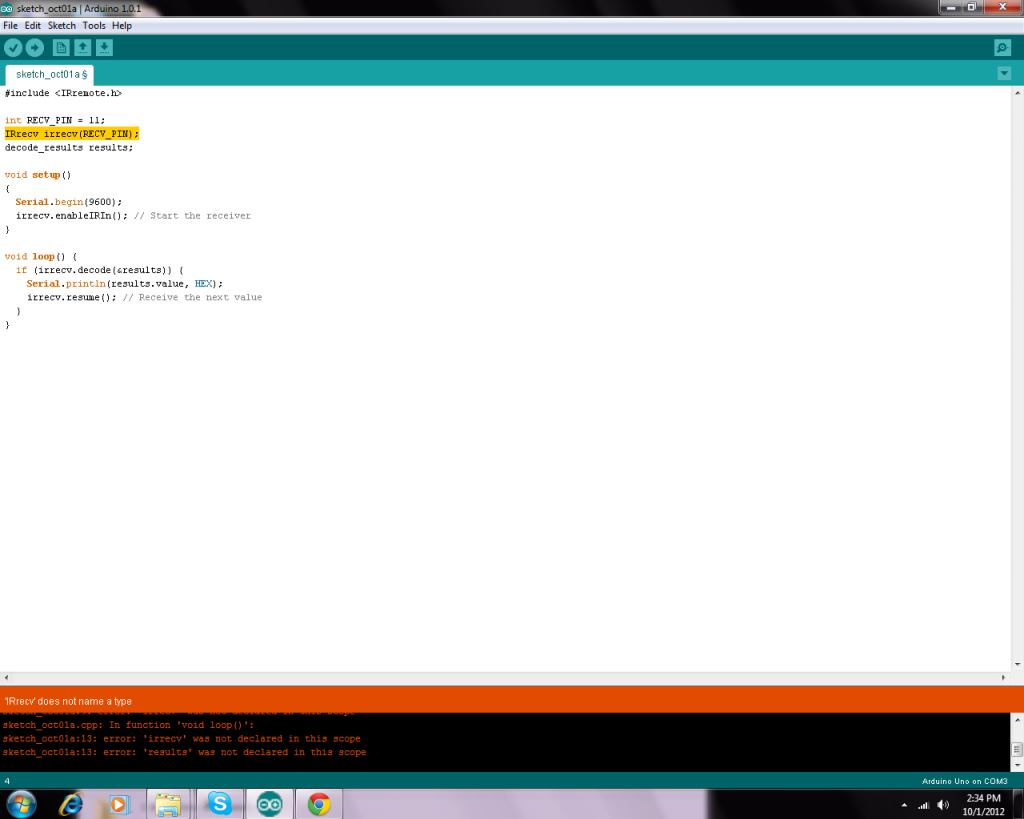
Task: Open the Serial Monitor icon
Action: point(1002,48)
